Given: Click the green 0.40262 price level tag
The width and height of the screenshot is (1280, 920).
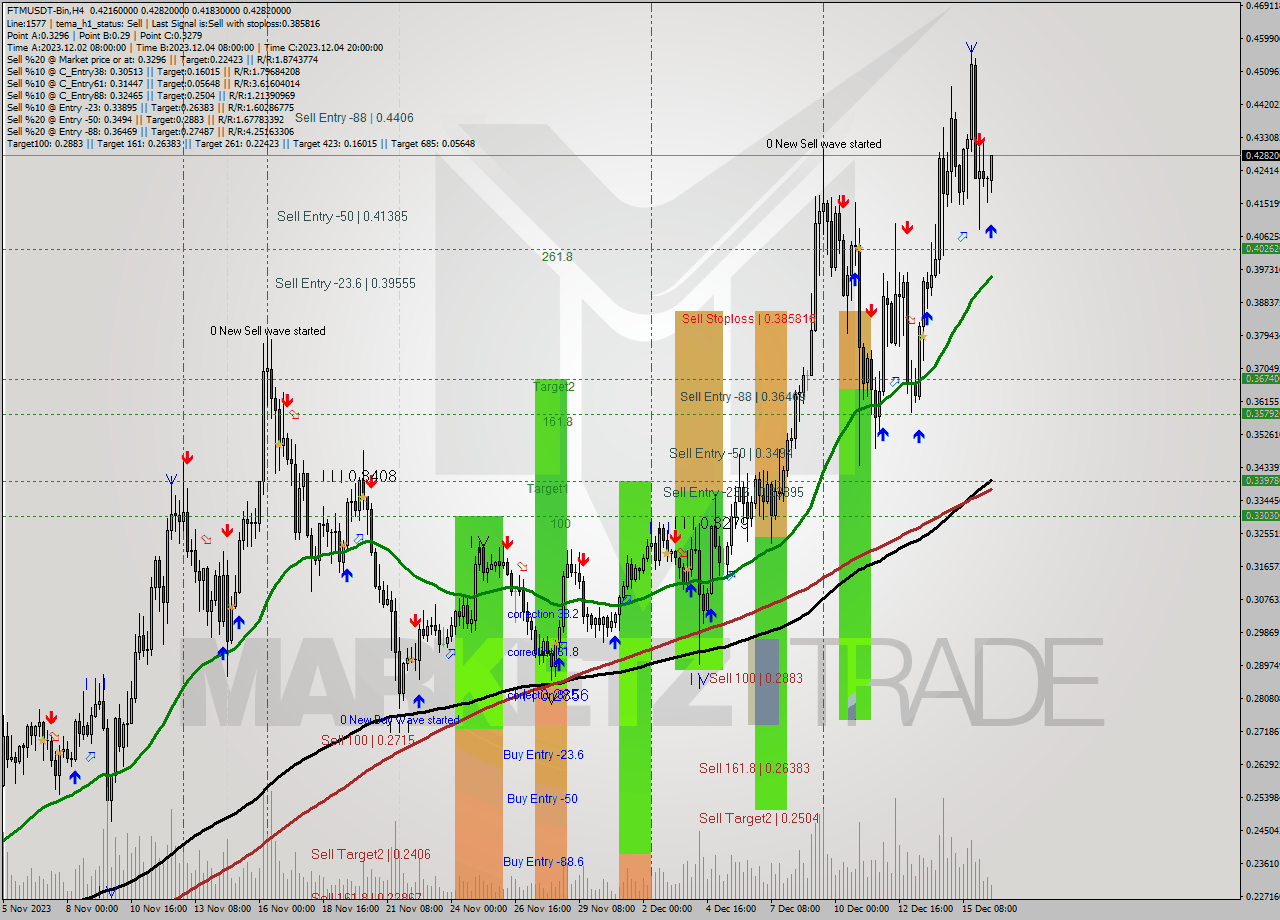Looking at the screenshot, I should (x=1260, y=248).
